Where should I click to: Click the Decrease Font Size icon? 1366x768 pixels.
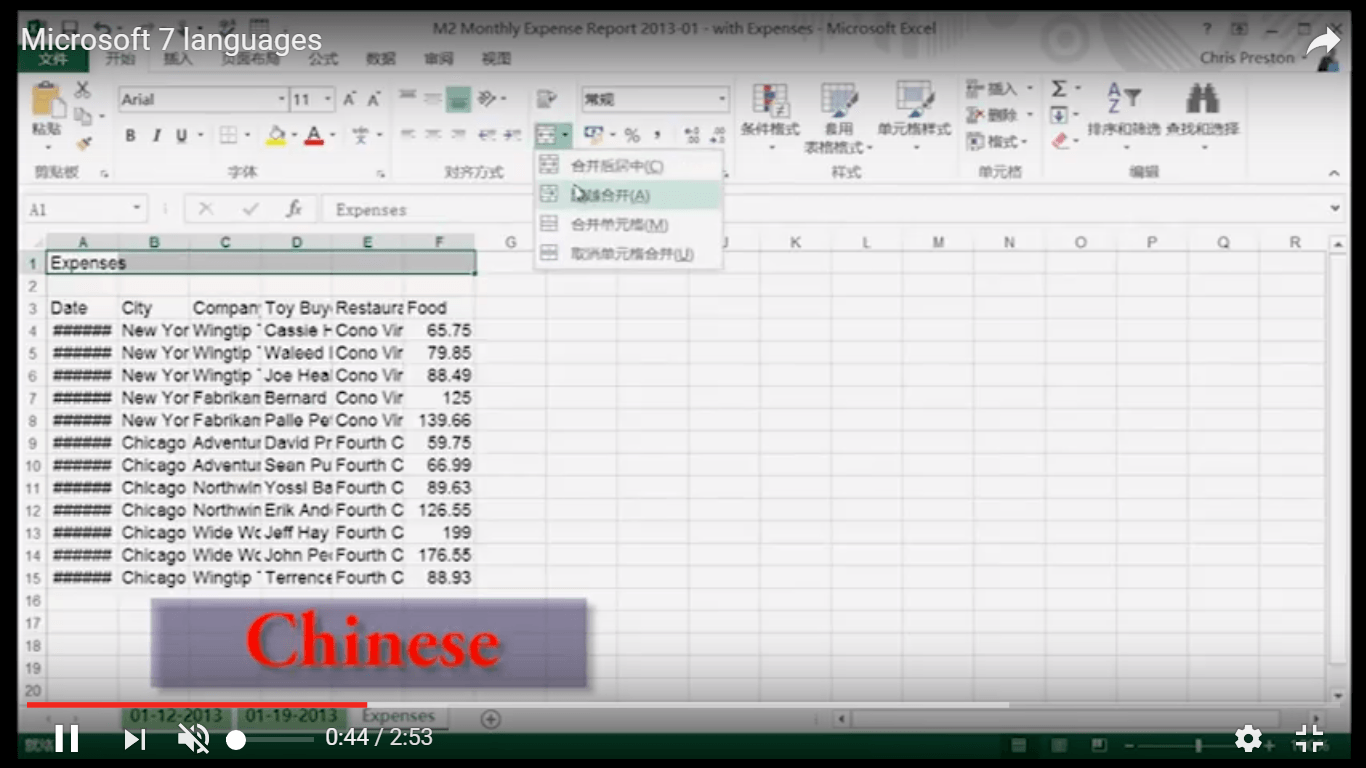[x=374, y=100]
